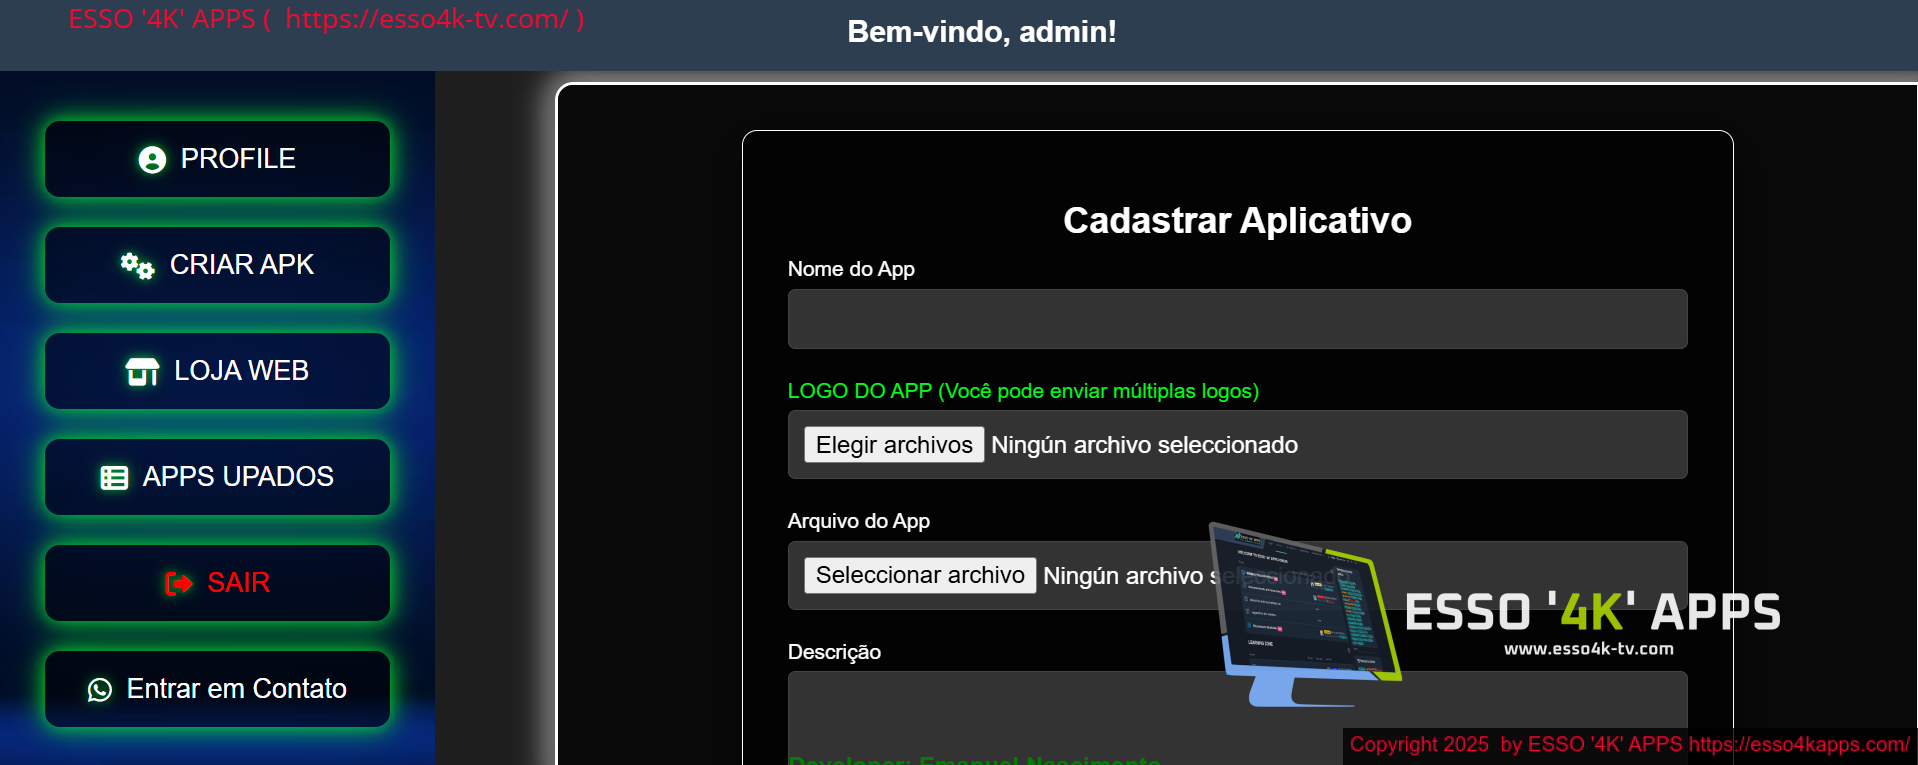Focus the Descrição text area

point(1237,718)
